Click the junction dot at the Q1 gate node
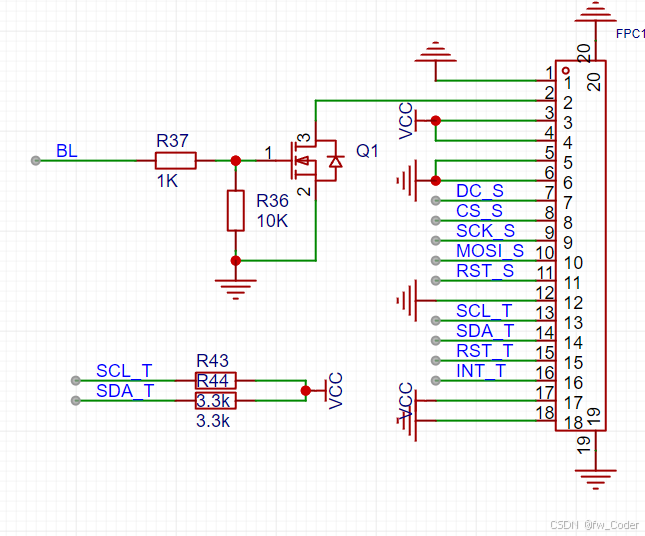This screenshot has width=645, height=536. 236,160
